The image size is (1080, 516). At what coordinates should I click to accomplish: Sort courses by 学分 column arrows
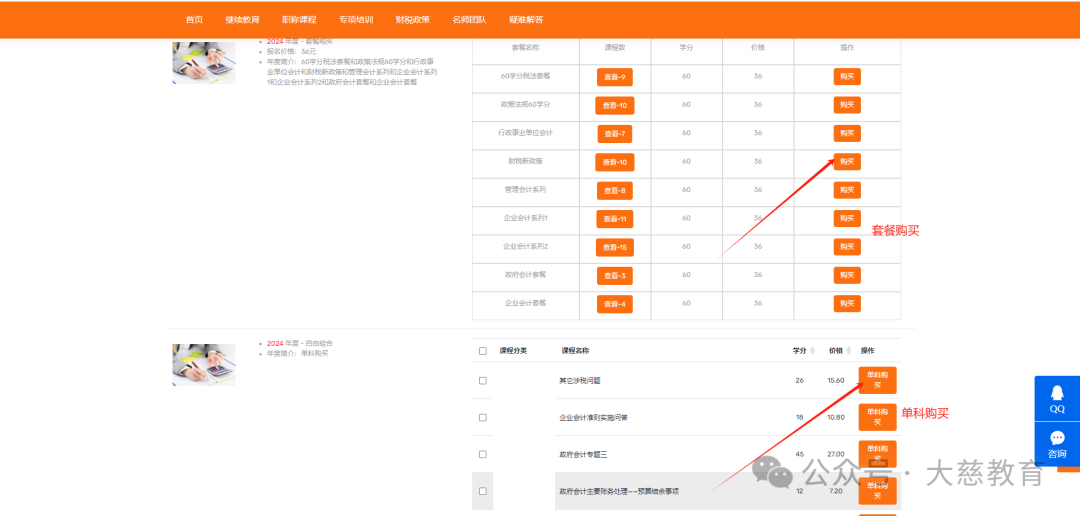pos(813,351)
